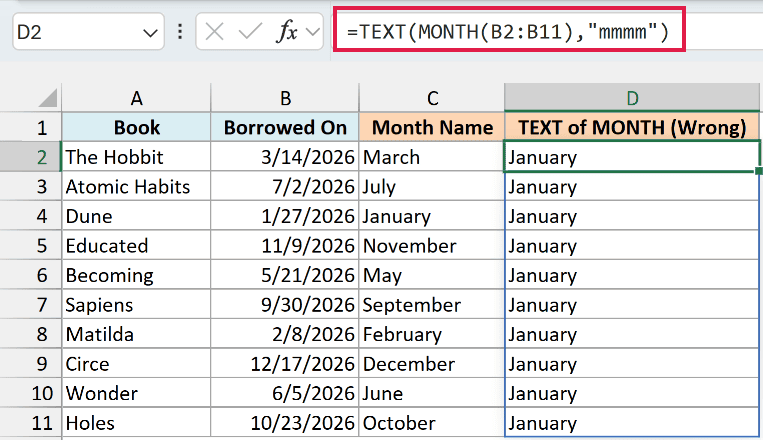This screenshot has height=440, width=763.
Task: Click the TEXT of MONTH (Wrong) header
Action: [x=632, y=128]
